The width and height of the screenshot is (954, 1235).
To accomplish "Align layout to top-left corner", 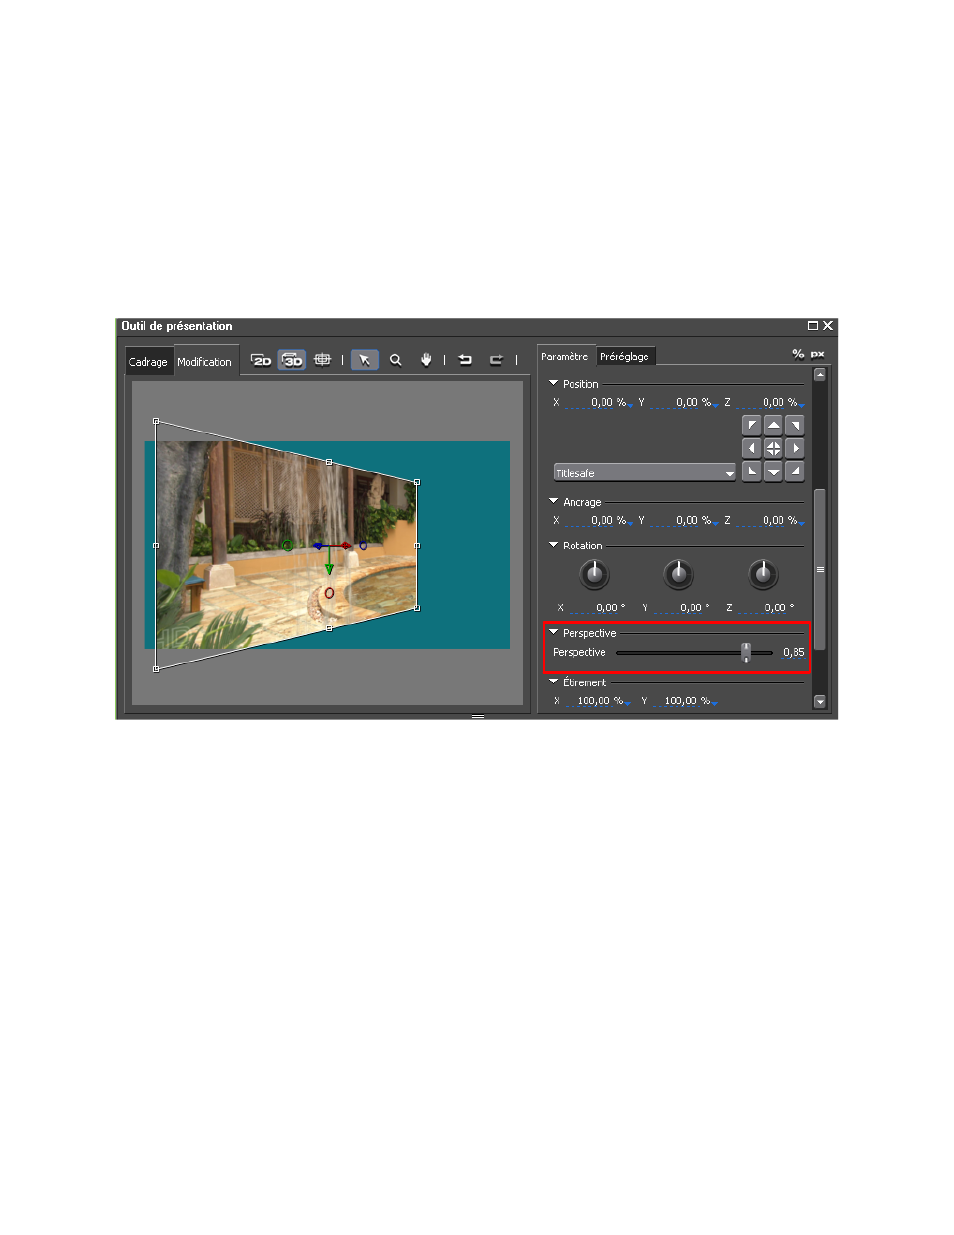I will (752, 426).
